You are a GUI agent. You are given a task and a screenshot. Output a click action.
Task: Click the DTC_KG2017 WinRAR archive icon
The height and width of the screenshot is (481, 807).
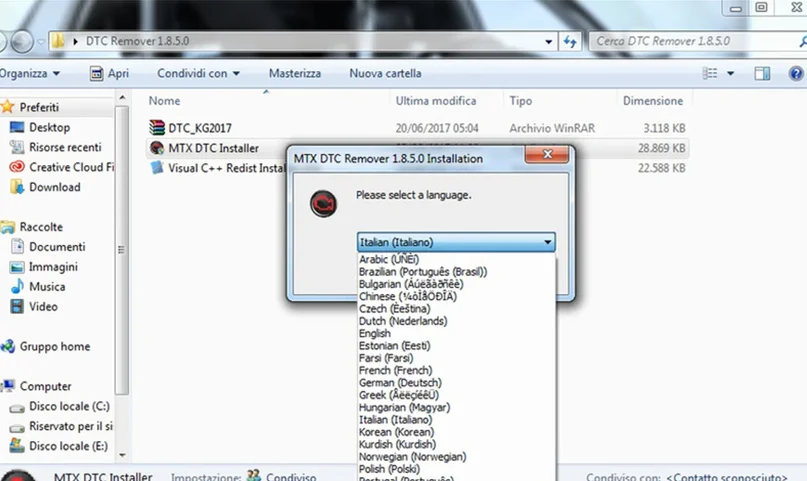pos(157,128)
